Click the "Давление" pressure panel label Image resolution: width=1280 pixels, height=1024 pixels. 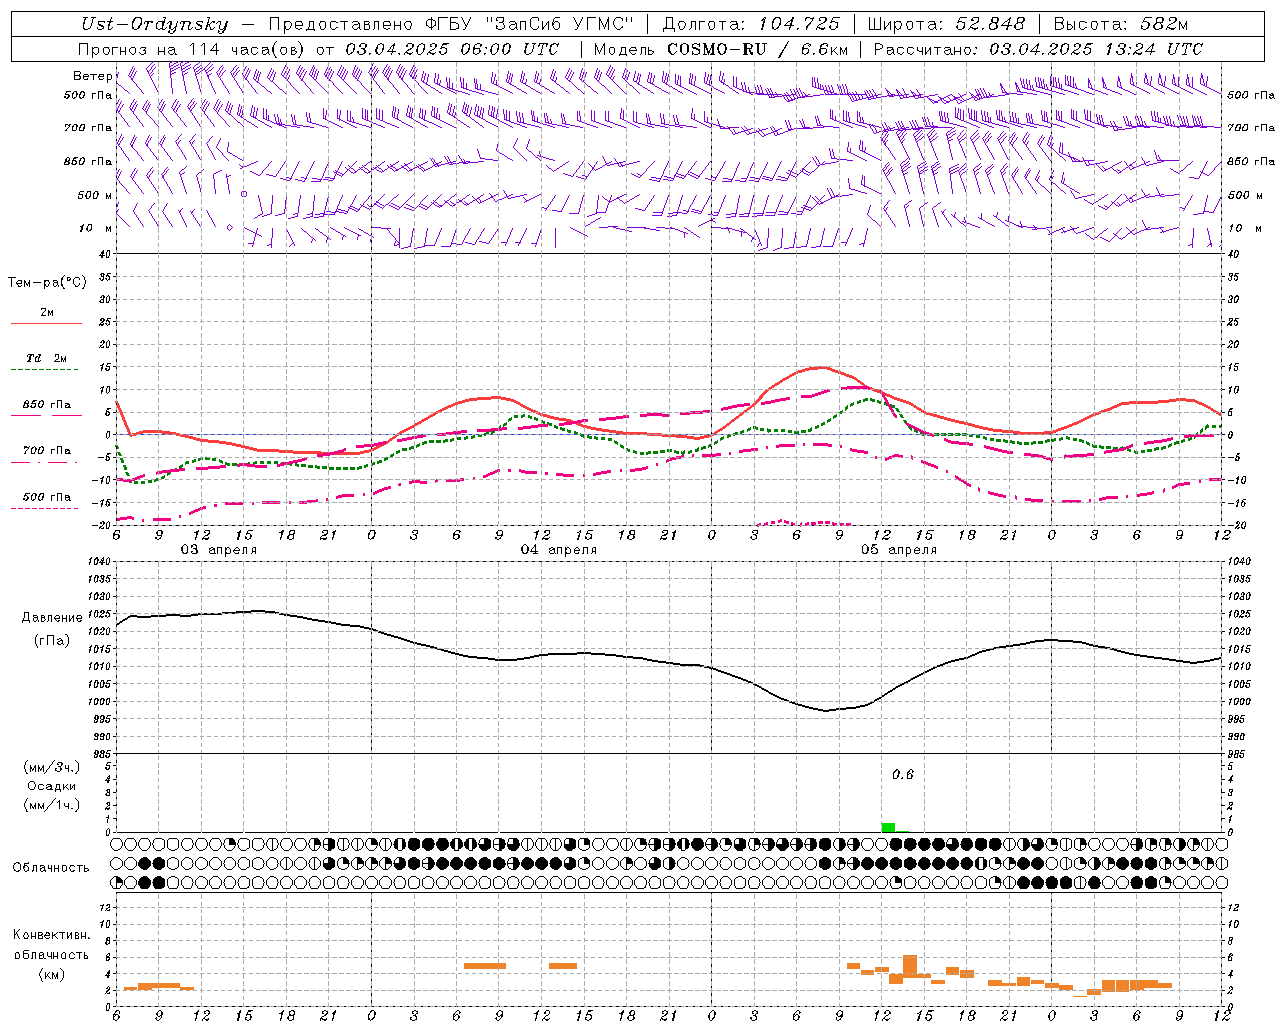click(x=52, y=617)
